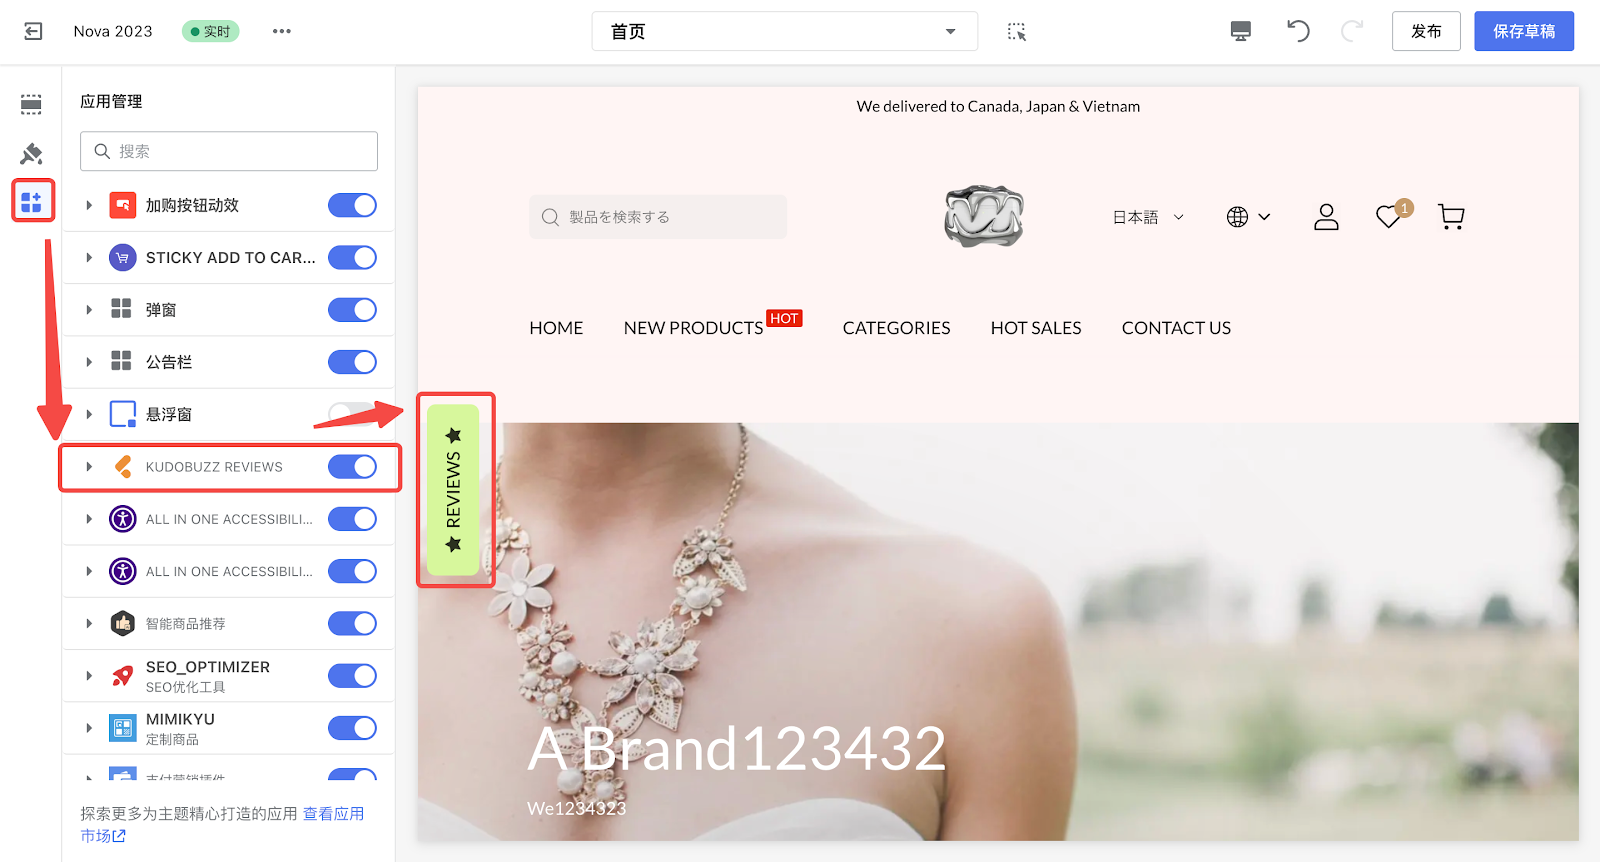
Task: Enable the 悬浮窗 toggle switch
Action: pyautogui.click(x=352, y=414)
